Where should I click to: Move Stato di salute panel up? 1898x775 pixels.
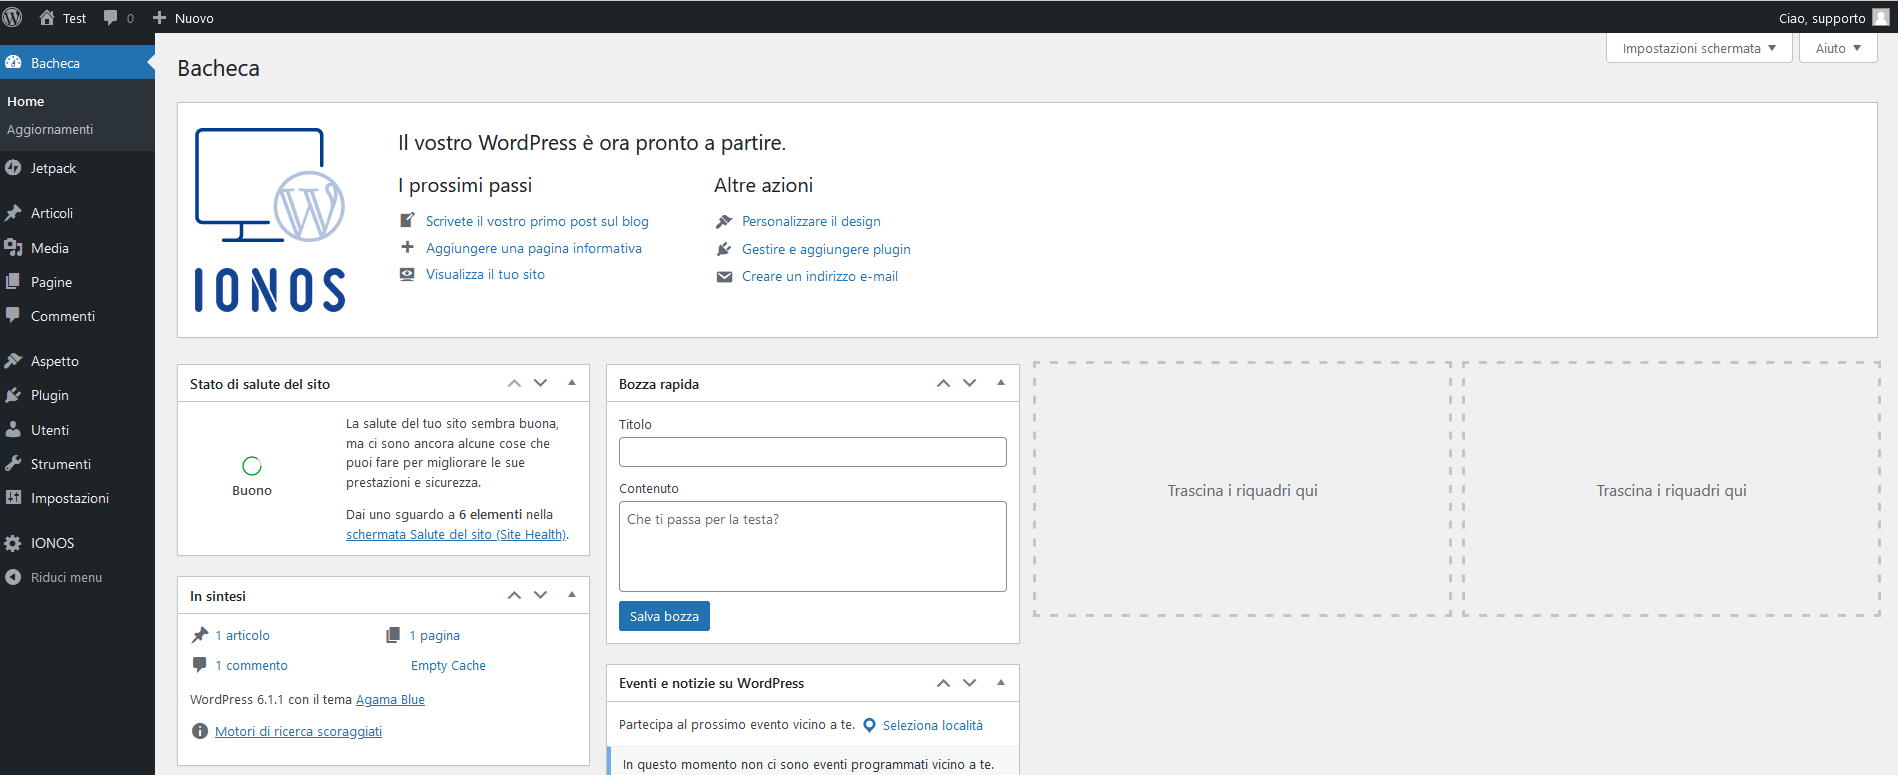point(514,383)
